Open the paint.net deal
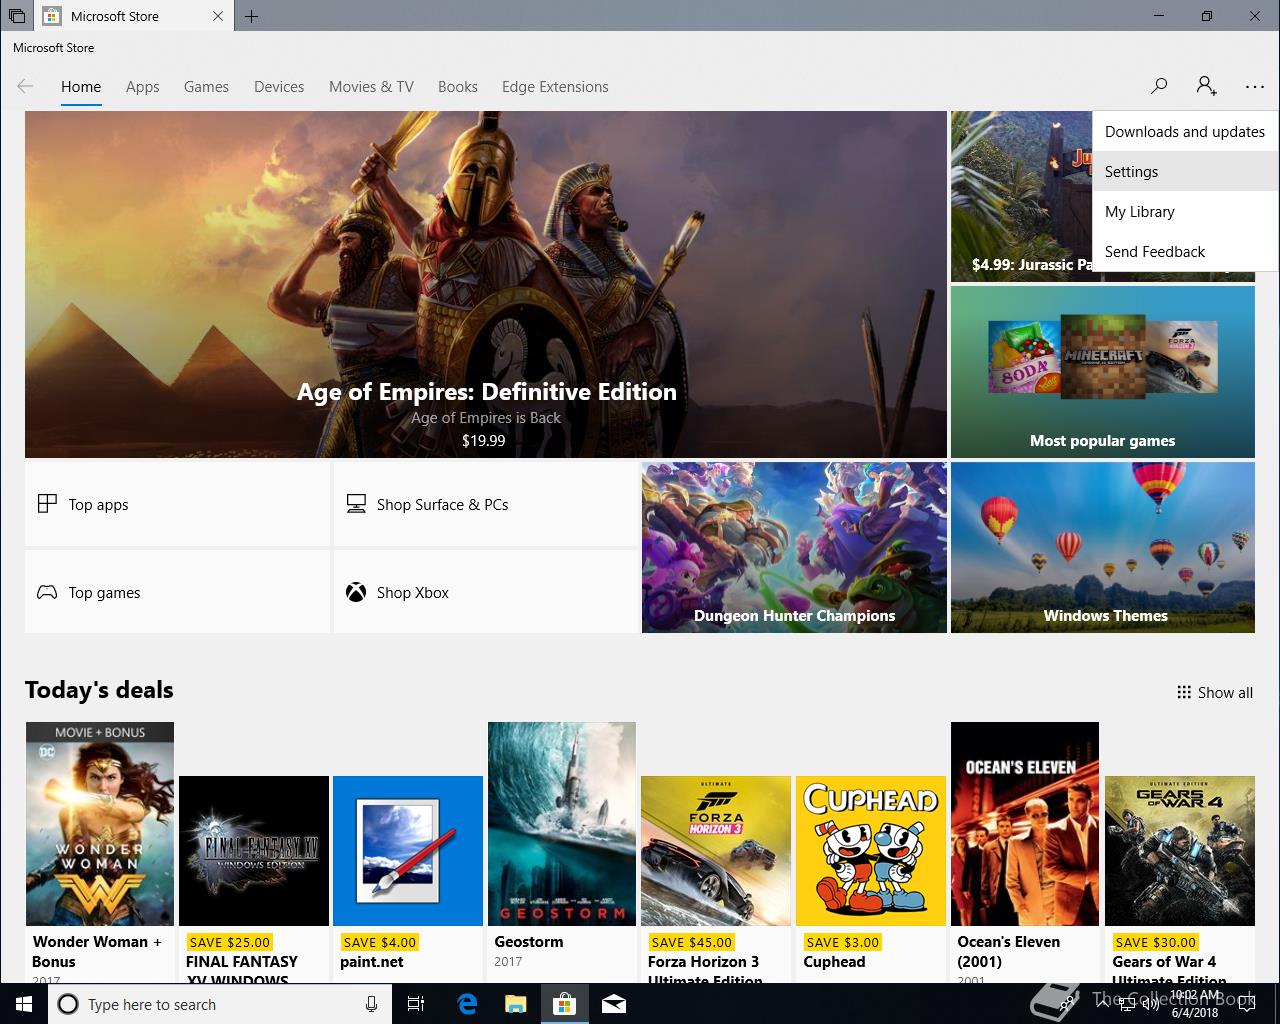1280x1024 pixels. [408, 878]
